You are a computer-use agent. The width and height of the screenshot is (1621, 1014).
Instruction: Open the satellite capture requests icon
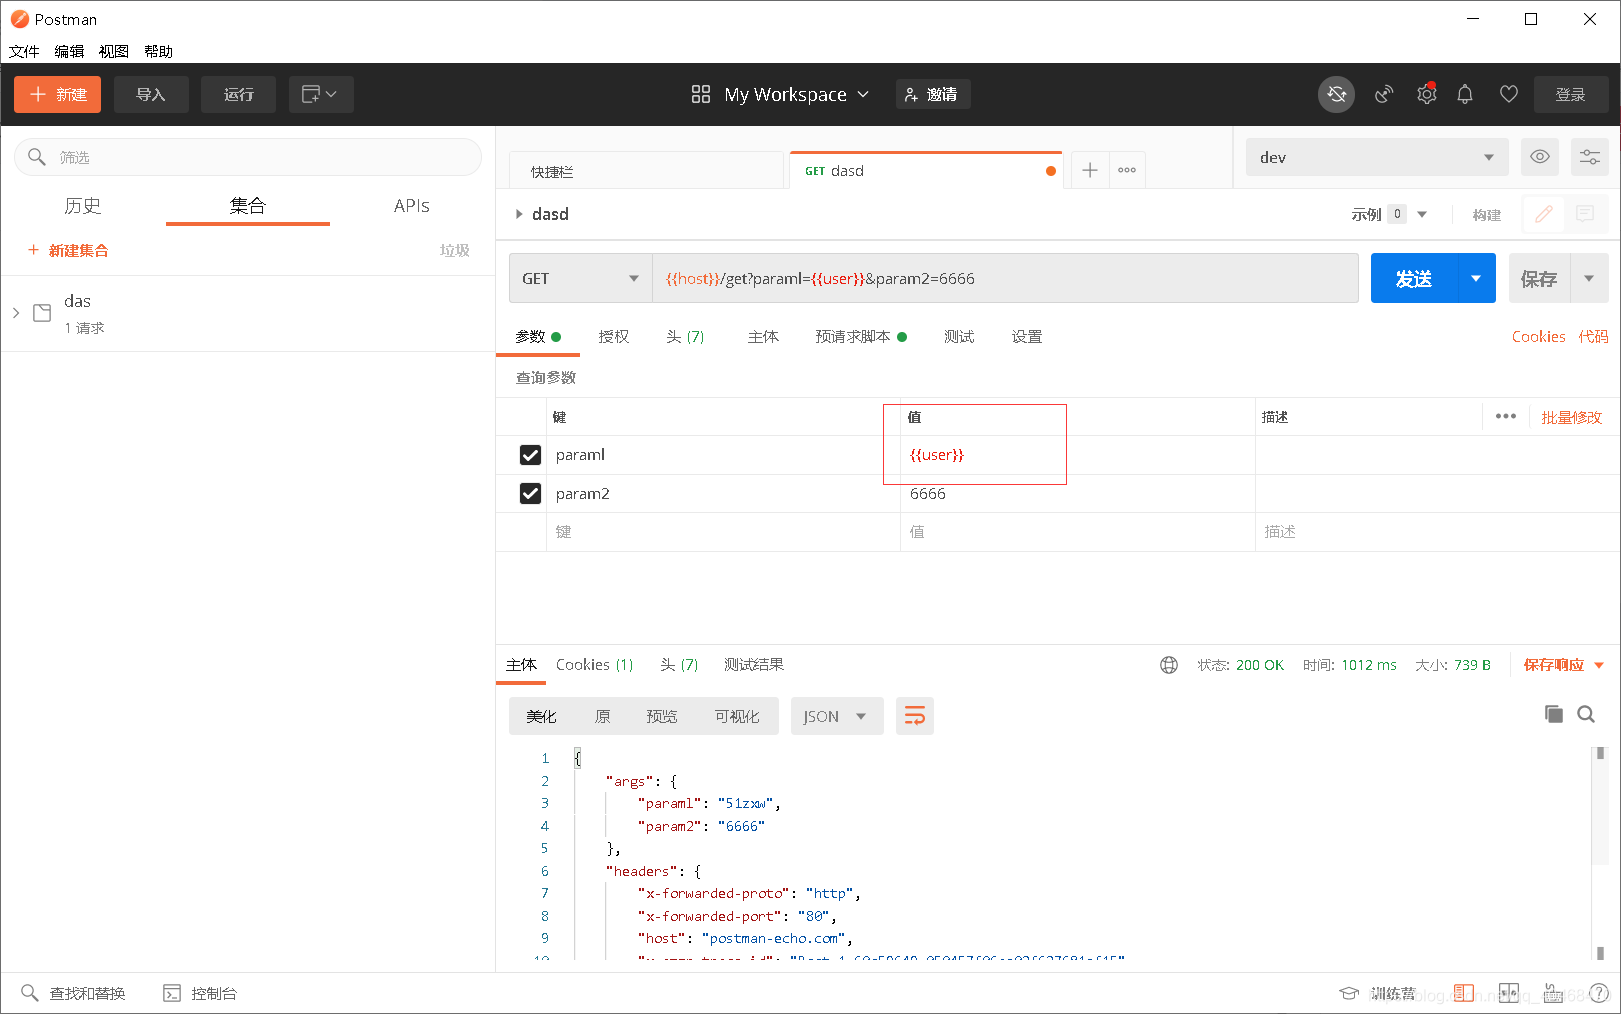pyautogui.click(x=1384, y=94)
